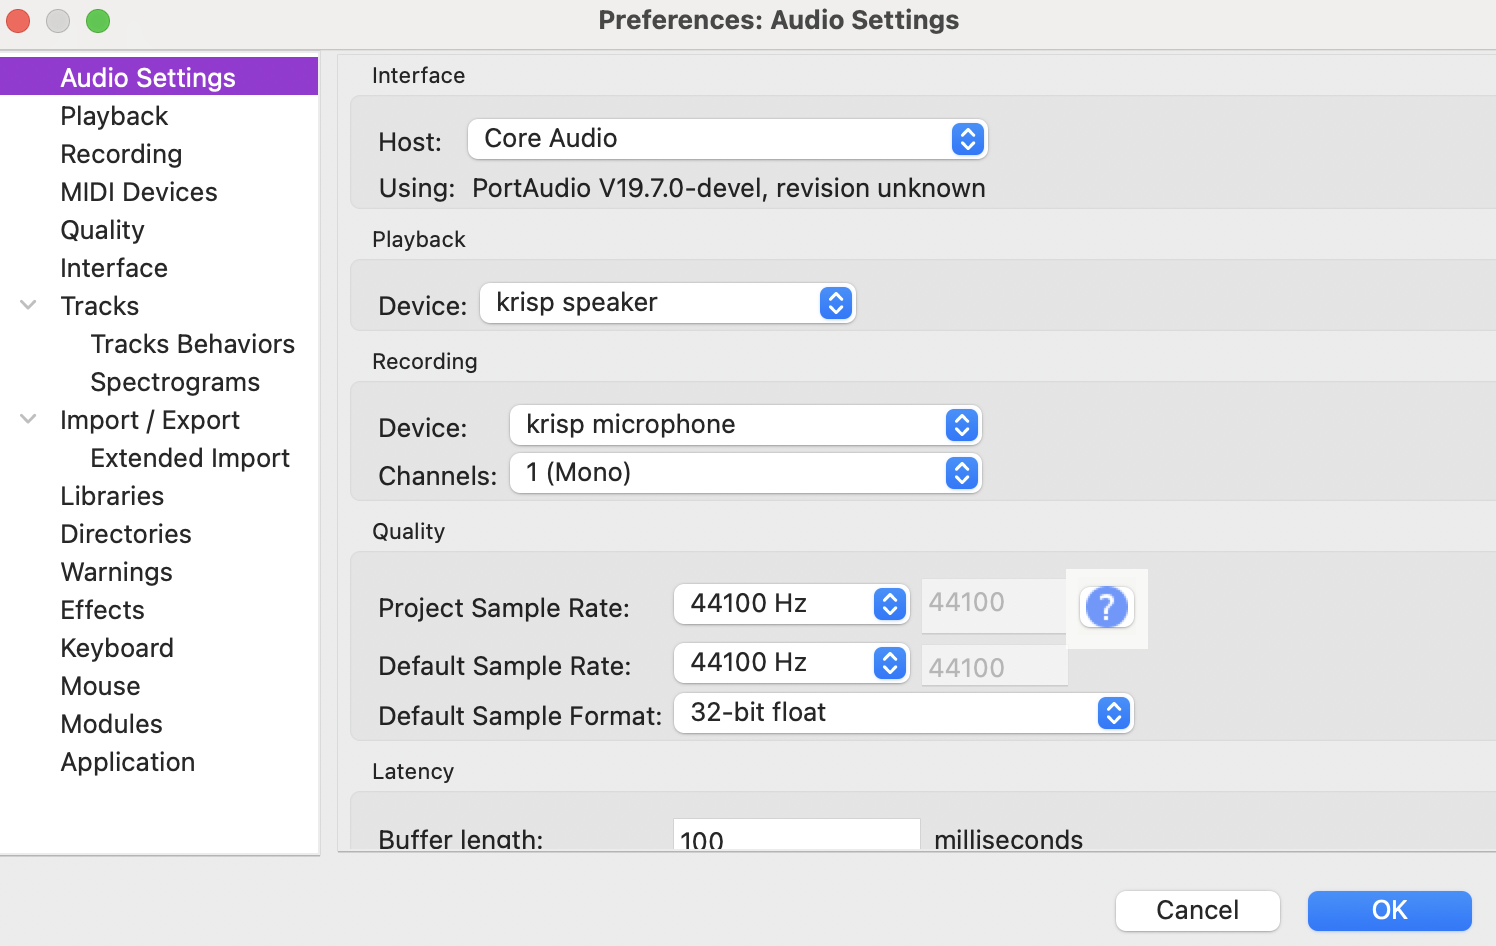This screenshot has height=946, width=1496.
Task: Open the Spectrograms preferences page
Action: coord(174,381)
